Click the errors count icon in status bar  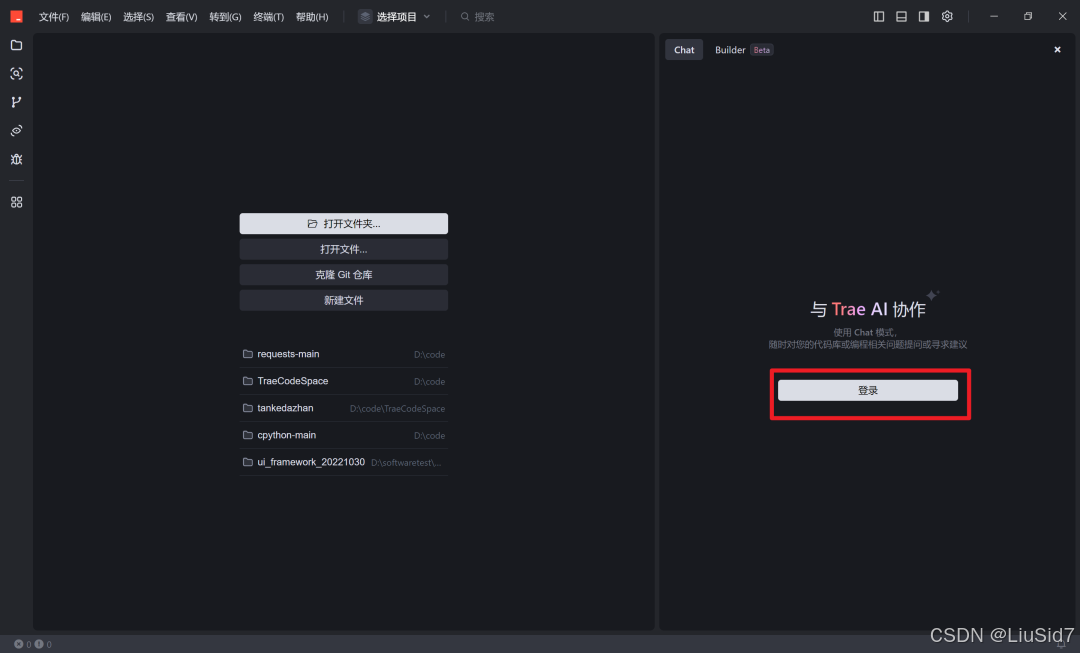19,644
